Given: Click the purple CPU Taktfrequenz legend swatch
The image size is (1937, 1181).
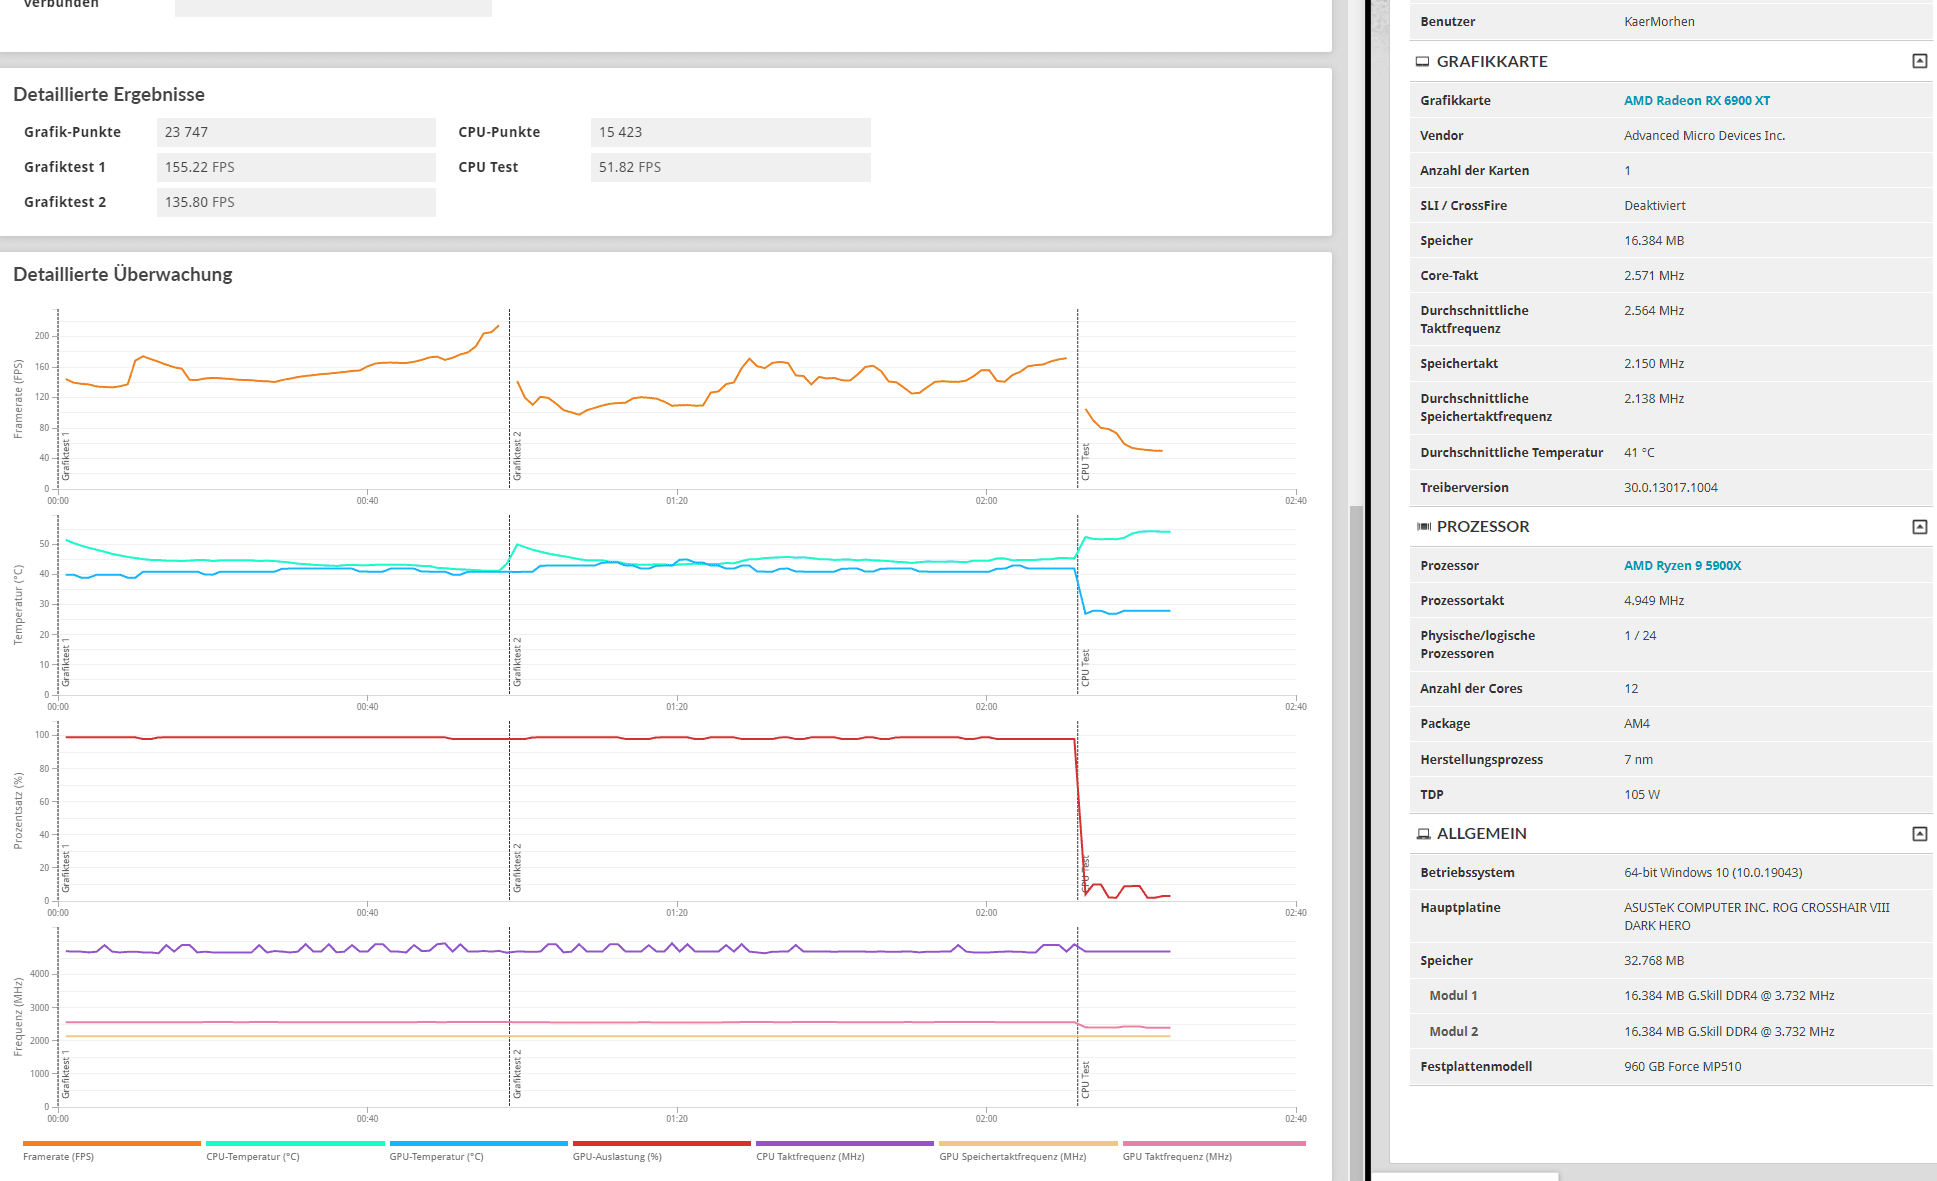Looking at the screenshot, I should 845,1143.
